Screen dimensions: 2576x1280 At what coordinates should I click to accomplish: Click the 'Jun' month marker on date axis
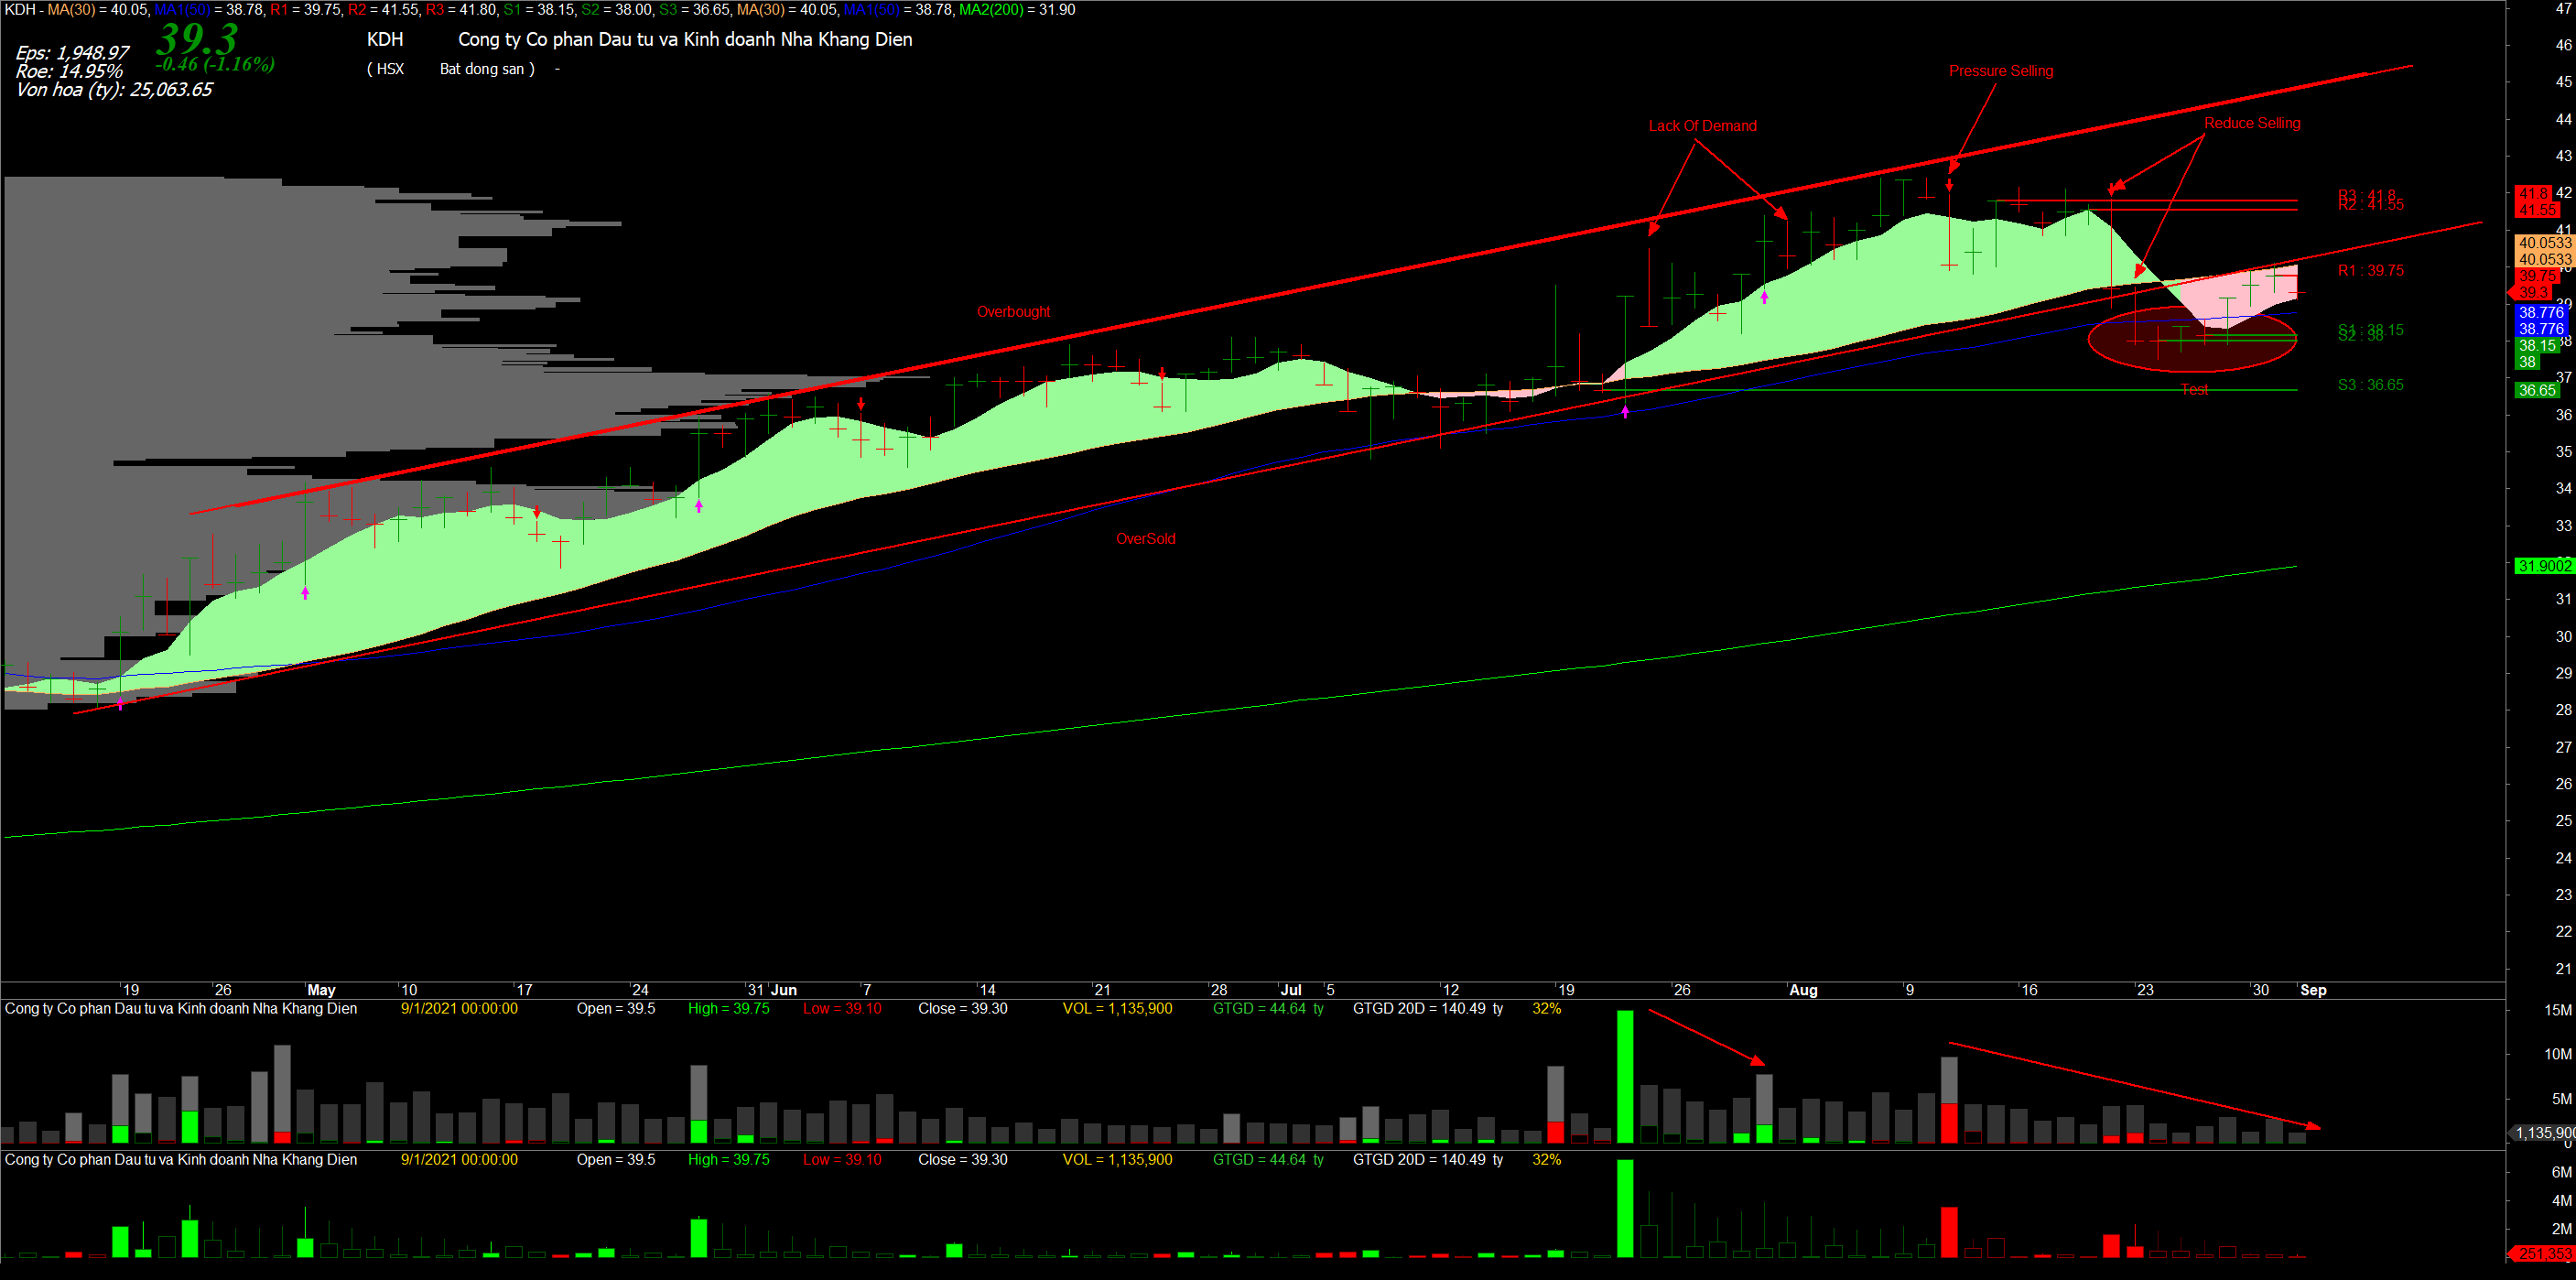[x=784, y=990]
